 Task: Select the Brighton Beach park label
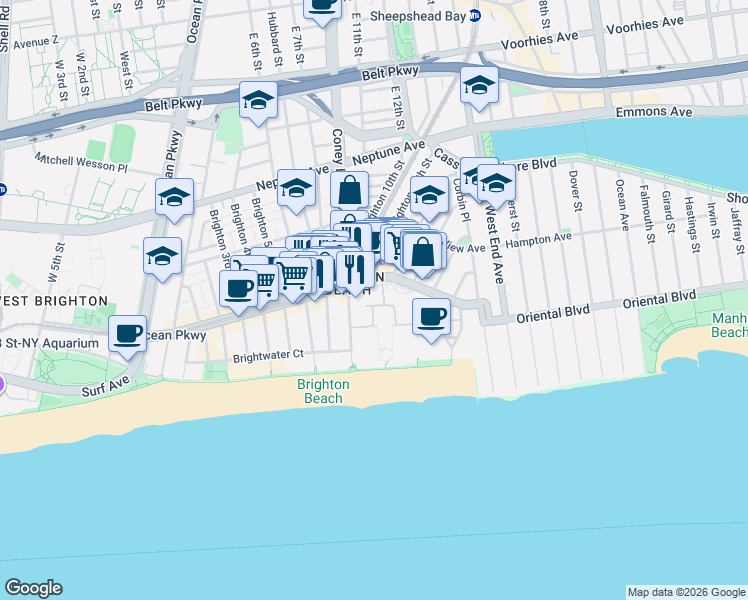[323, 391]
